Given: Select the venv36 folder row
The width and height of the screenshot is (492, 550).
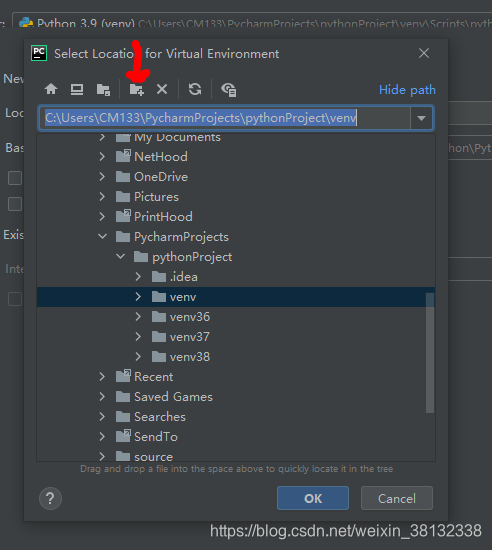Looking at the screenshot, I should coord(236,317).
